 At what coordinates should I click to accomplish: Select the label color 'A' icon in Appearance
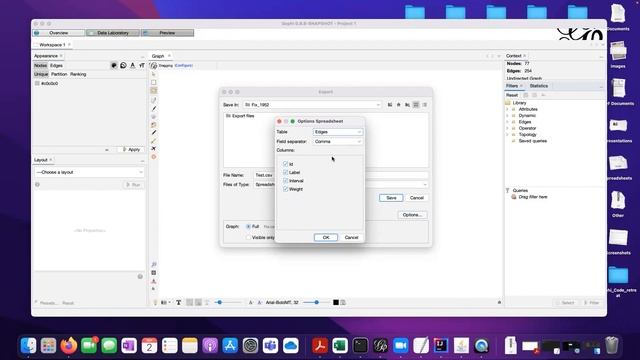coord(133,65)
